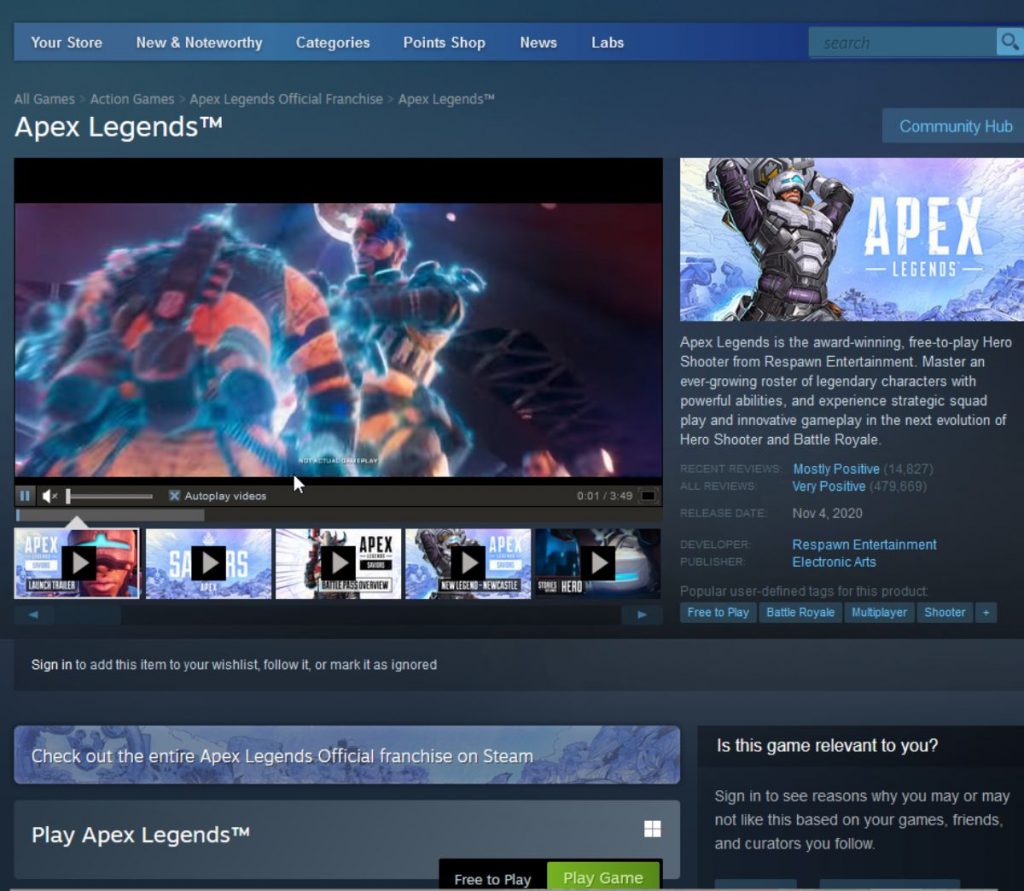Advance the thumbnail carousel with the right arrow
Viewport: 1024px width, 891px height.
coord(641,614)
